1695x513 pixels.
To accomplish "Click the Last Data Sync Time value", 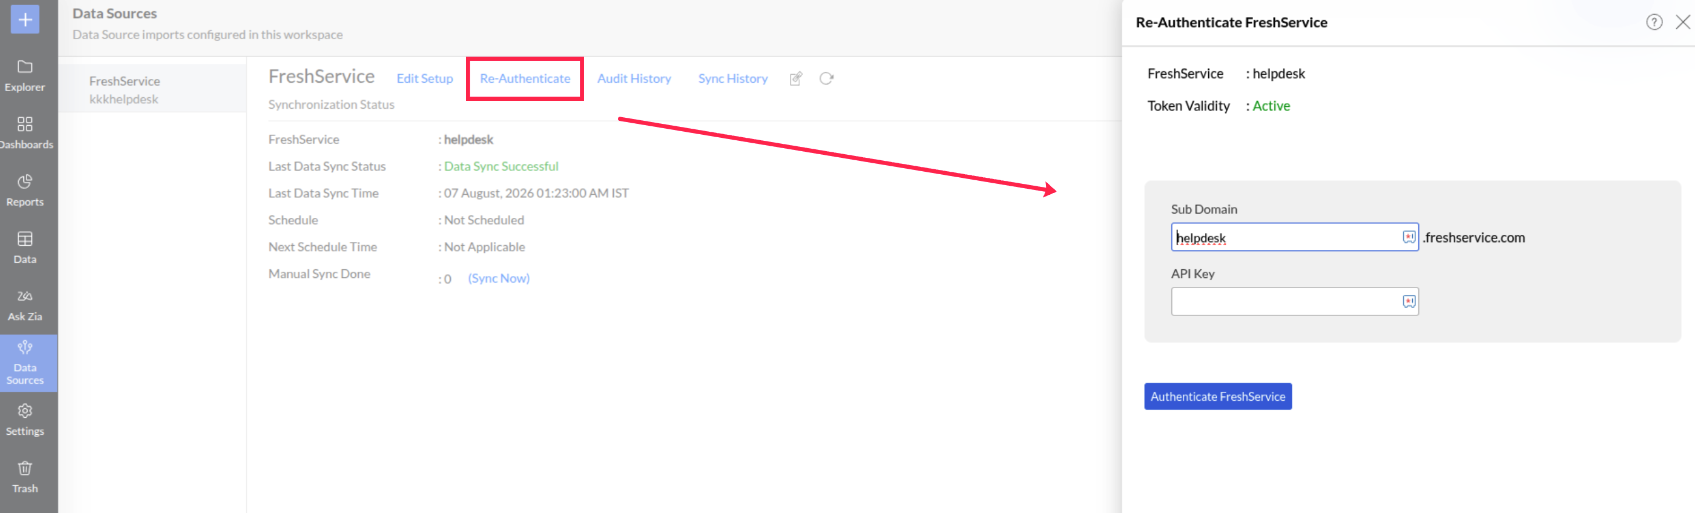I will (x=536, y=193).
